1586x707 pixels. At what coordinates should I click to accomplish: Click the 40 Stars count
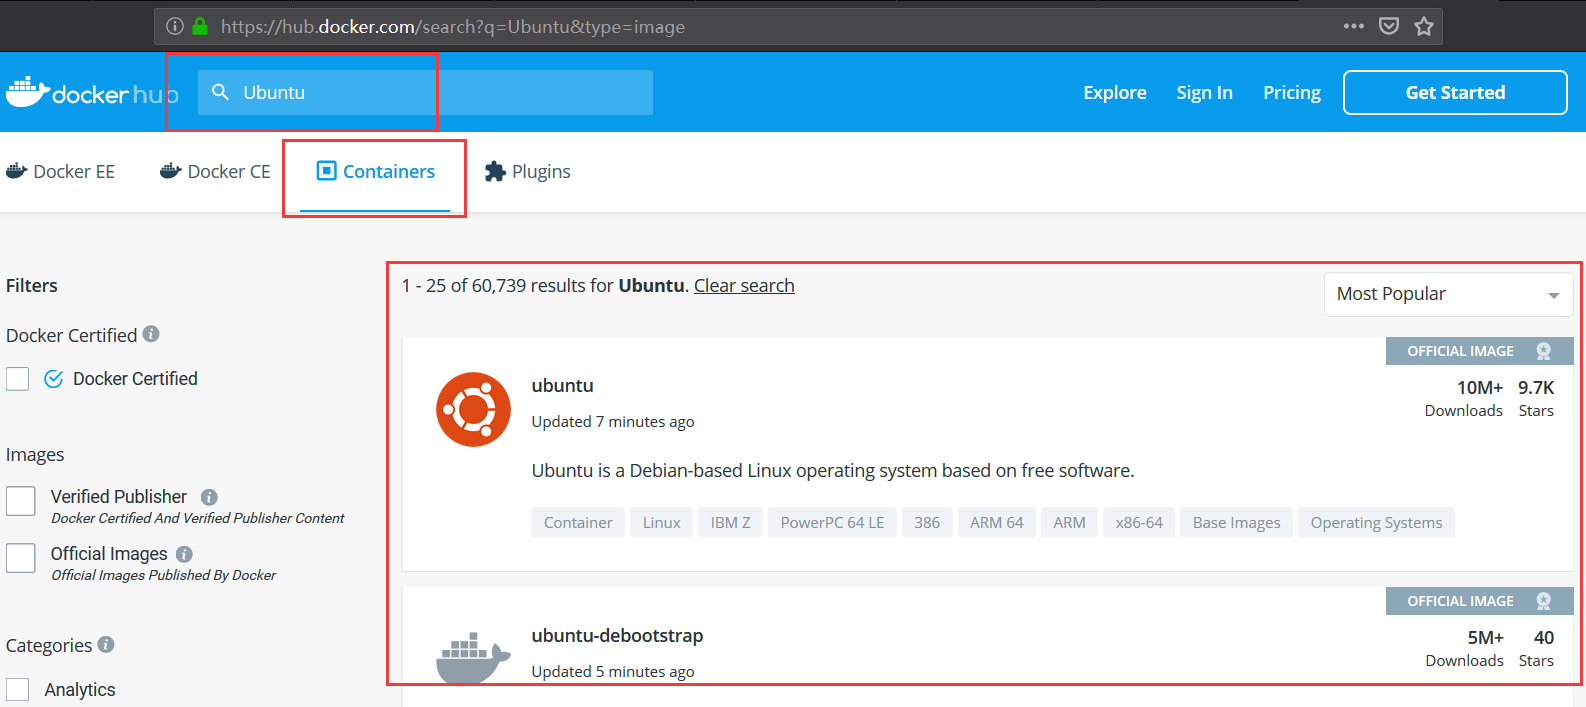click(1537, 648)
